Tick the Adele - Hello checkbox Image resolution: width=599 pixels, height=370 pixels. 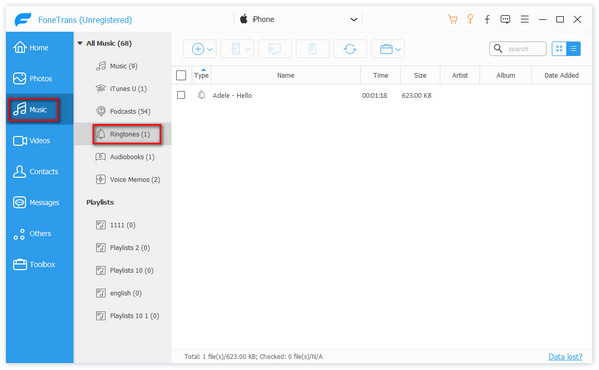[x=181, y=95]
